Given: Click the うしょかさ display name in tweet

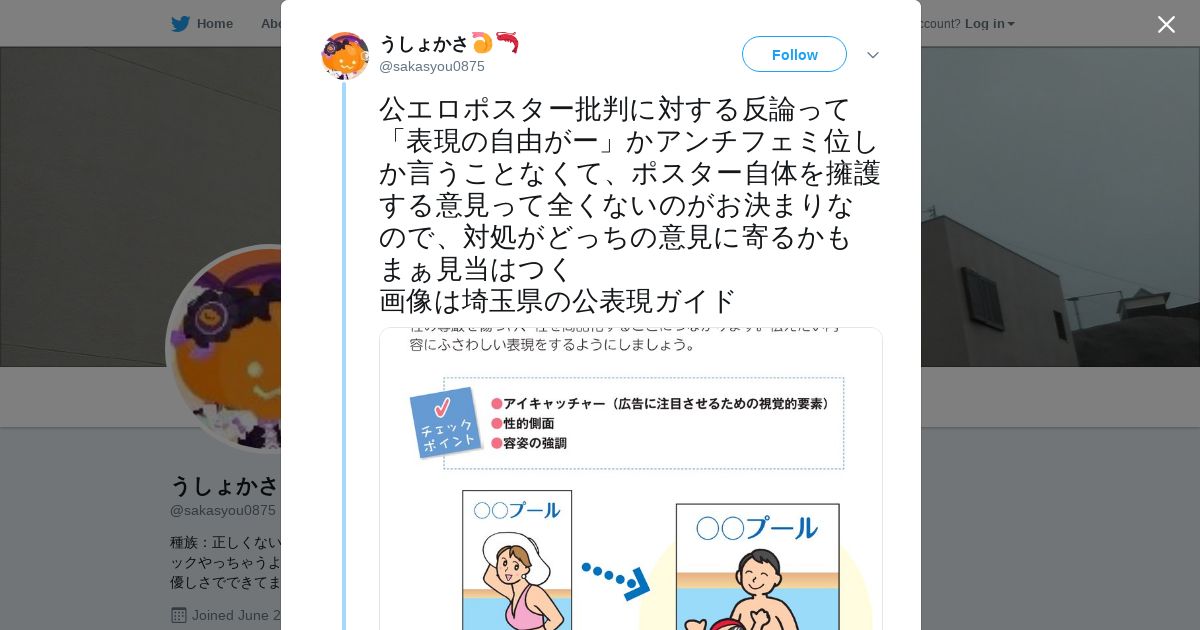Looking at the screenshot, I should click(424, 43).
